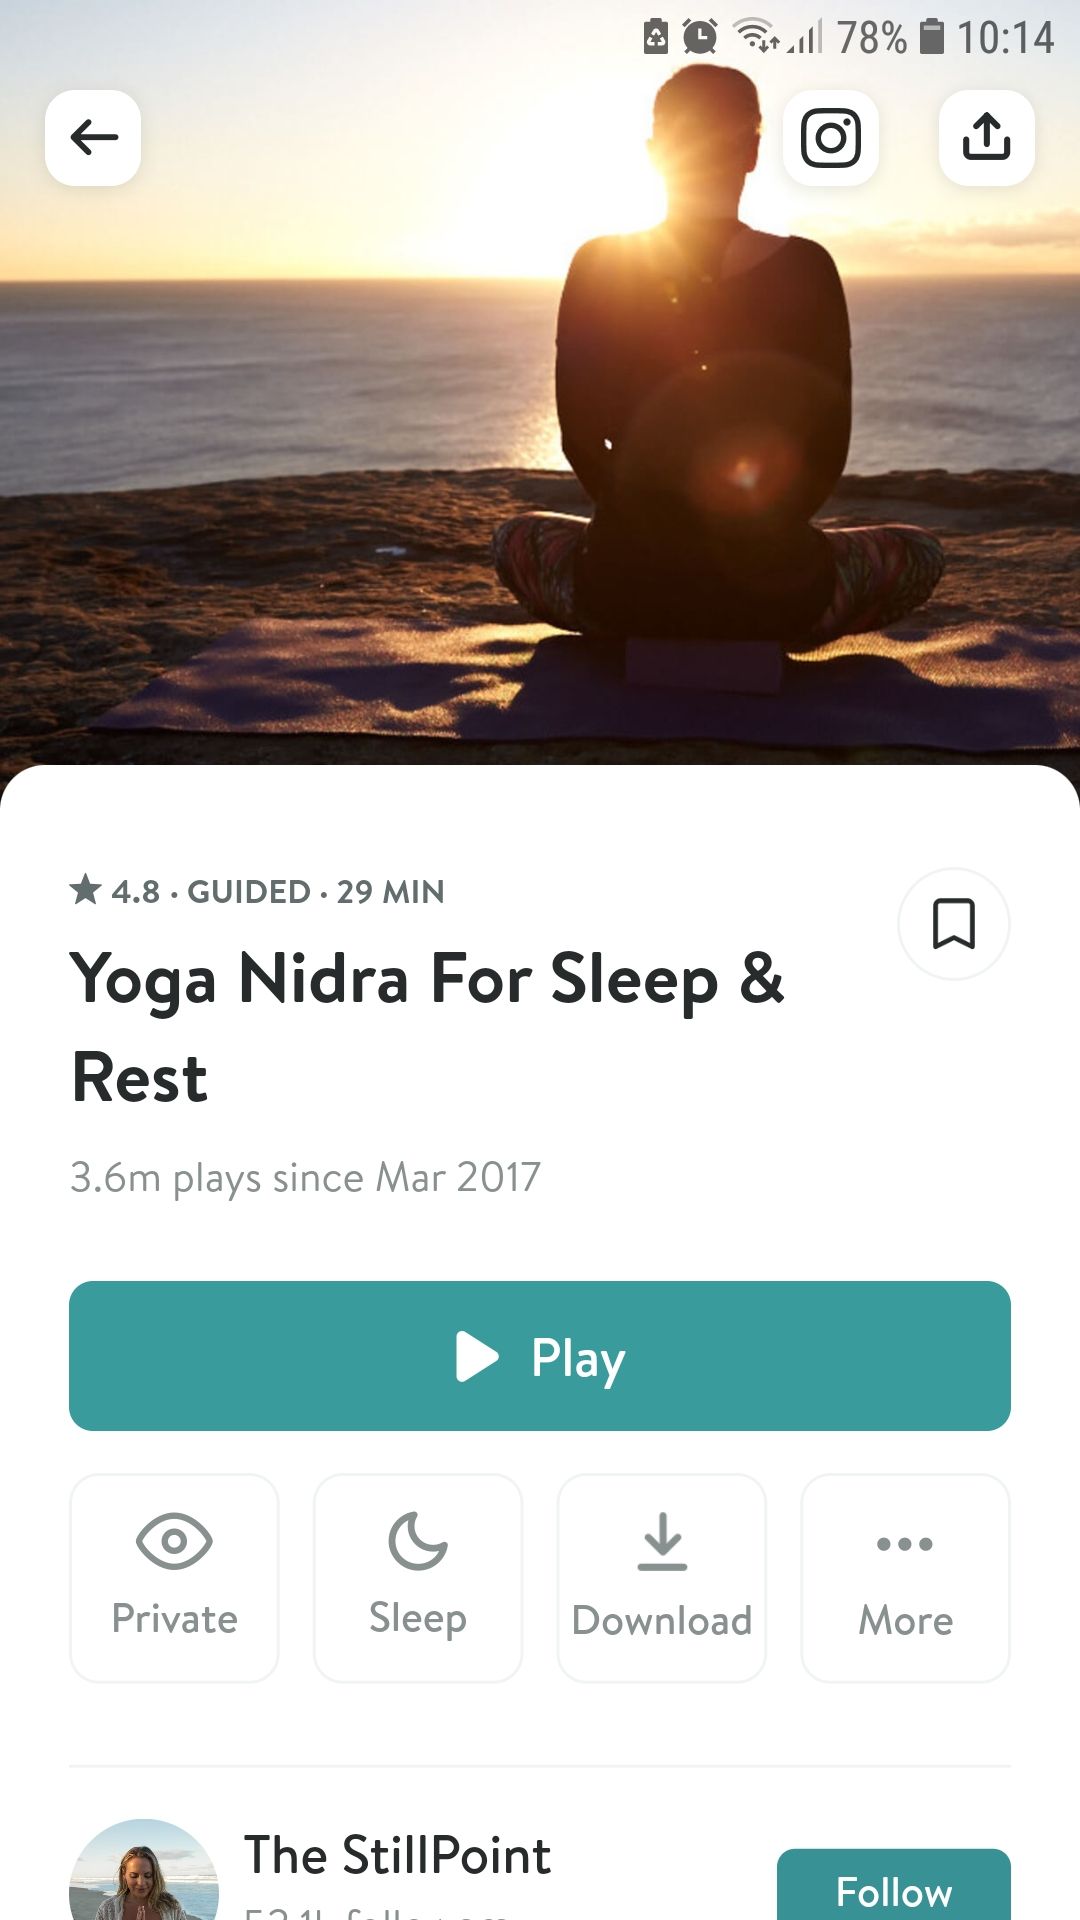Follow The StillPoint teacher
Viewport: 1080px width, 1920px height.
coord(894,1888)
